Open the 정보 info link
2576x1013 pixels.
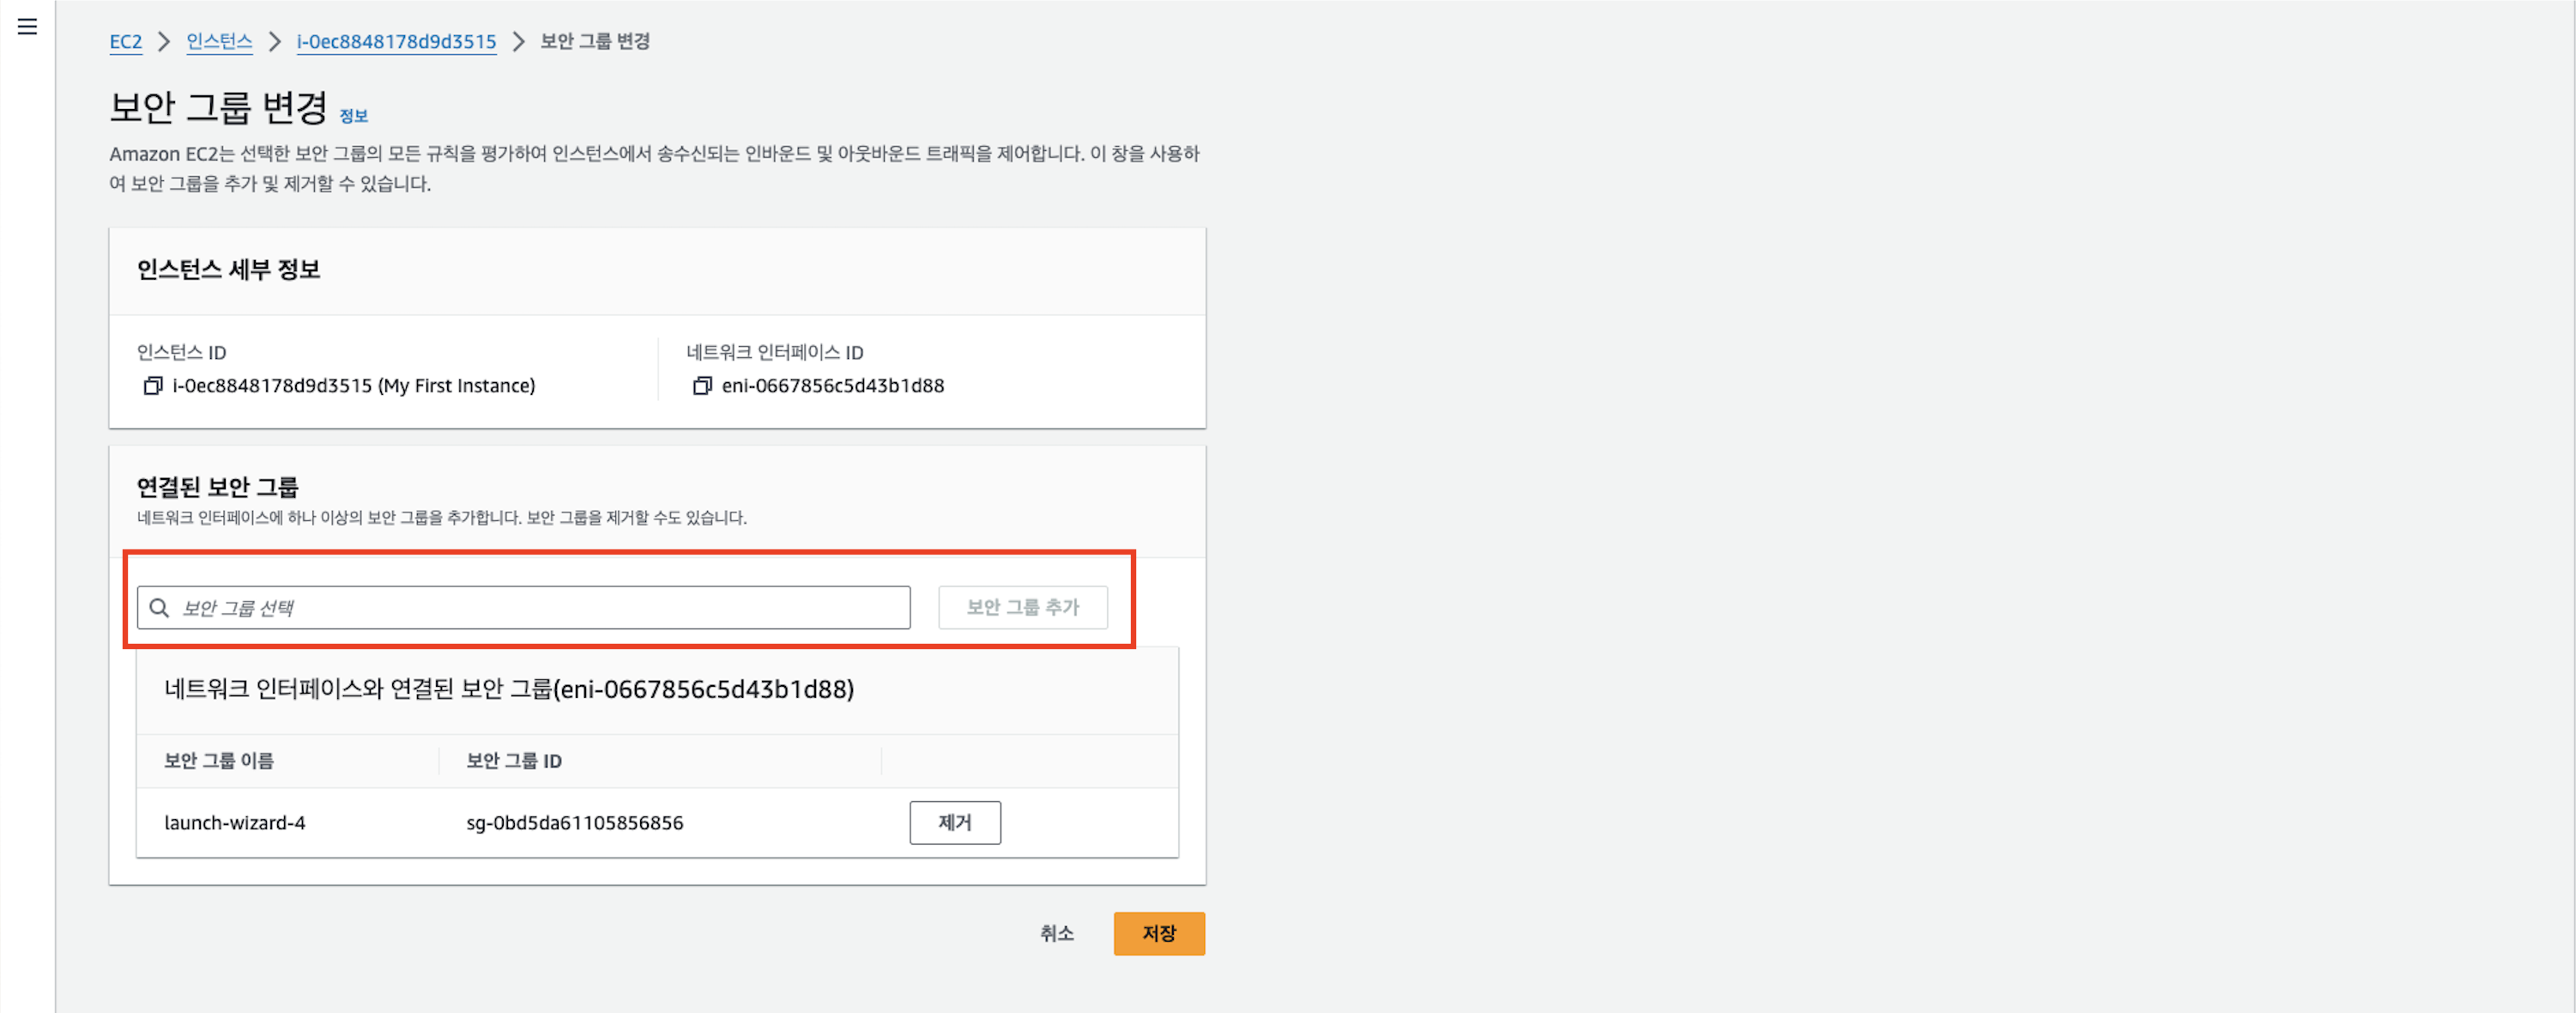click(353, 116)
